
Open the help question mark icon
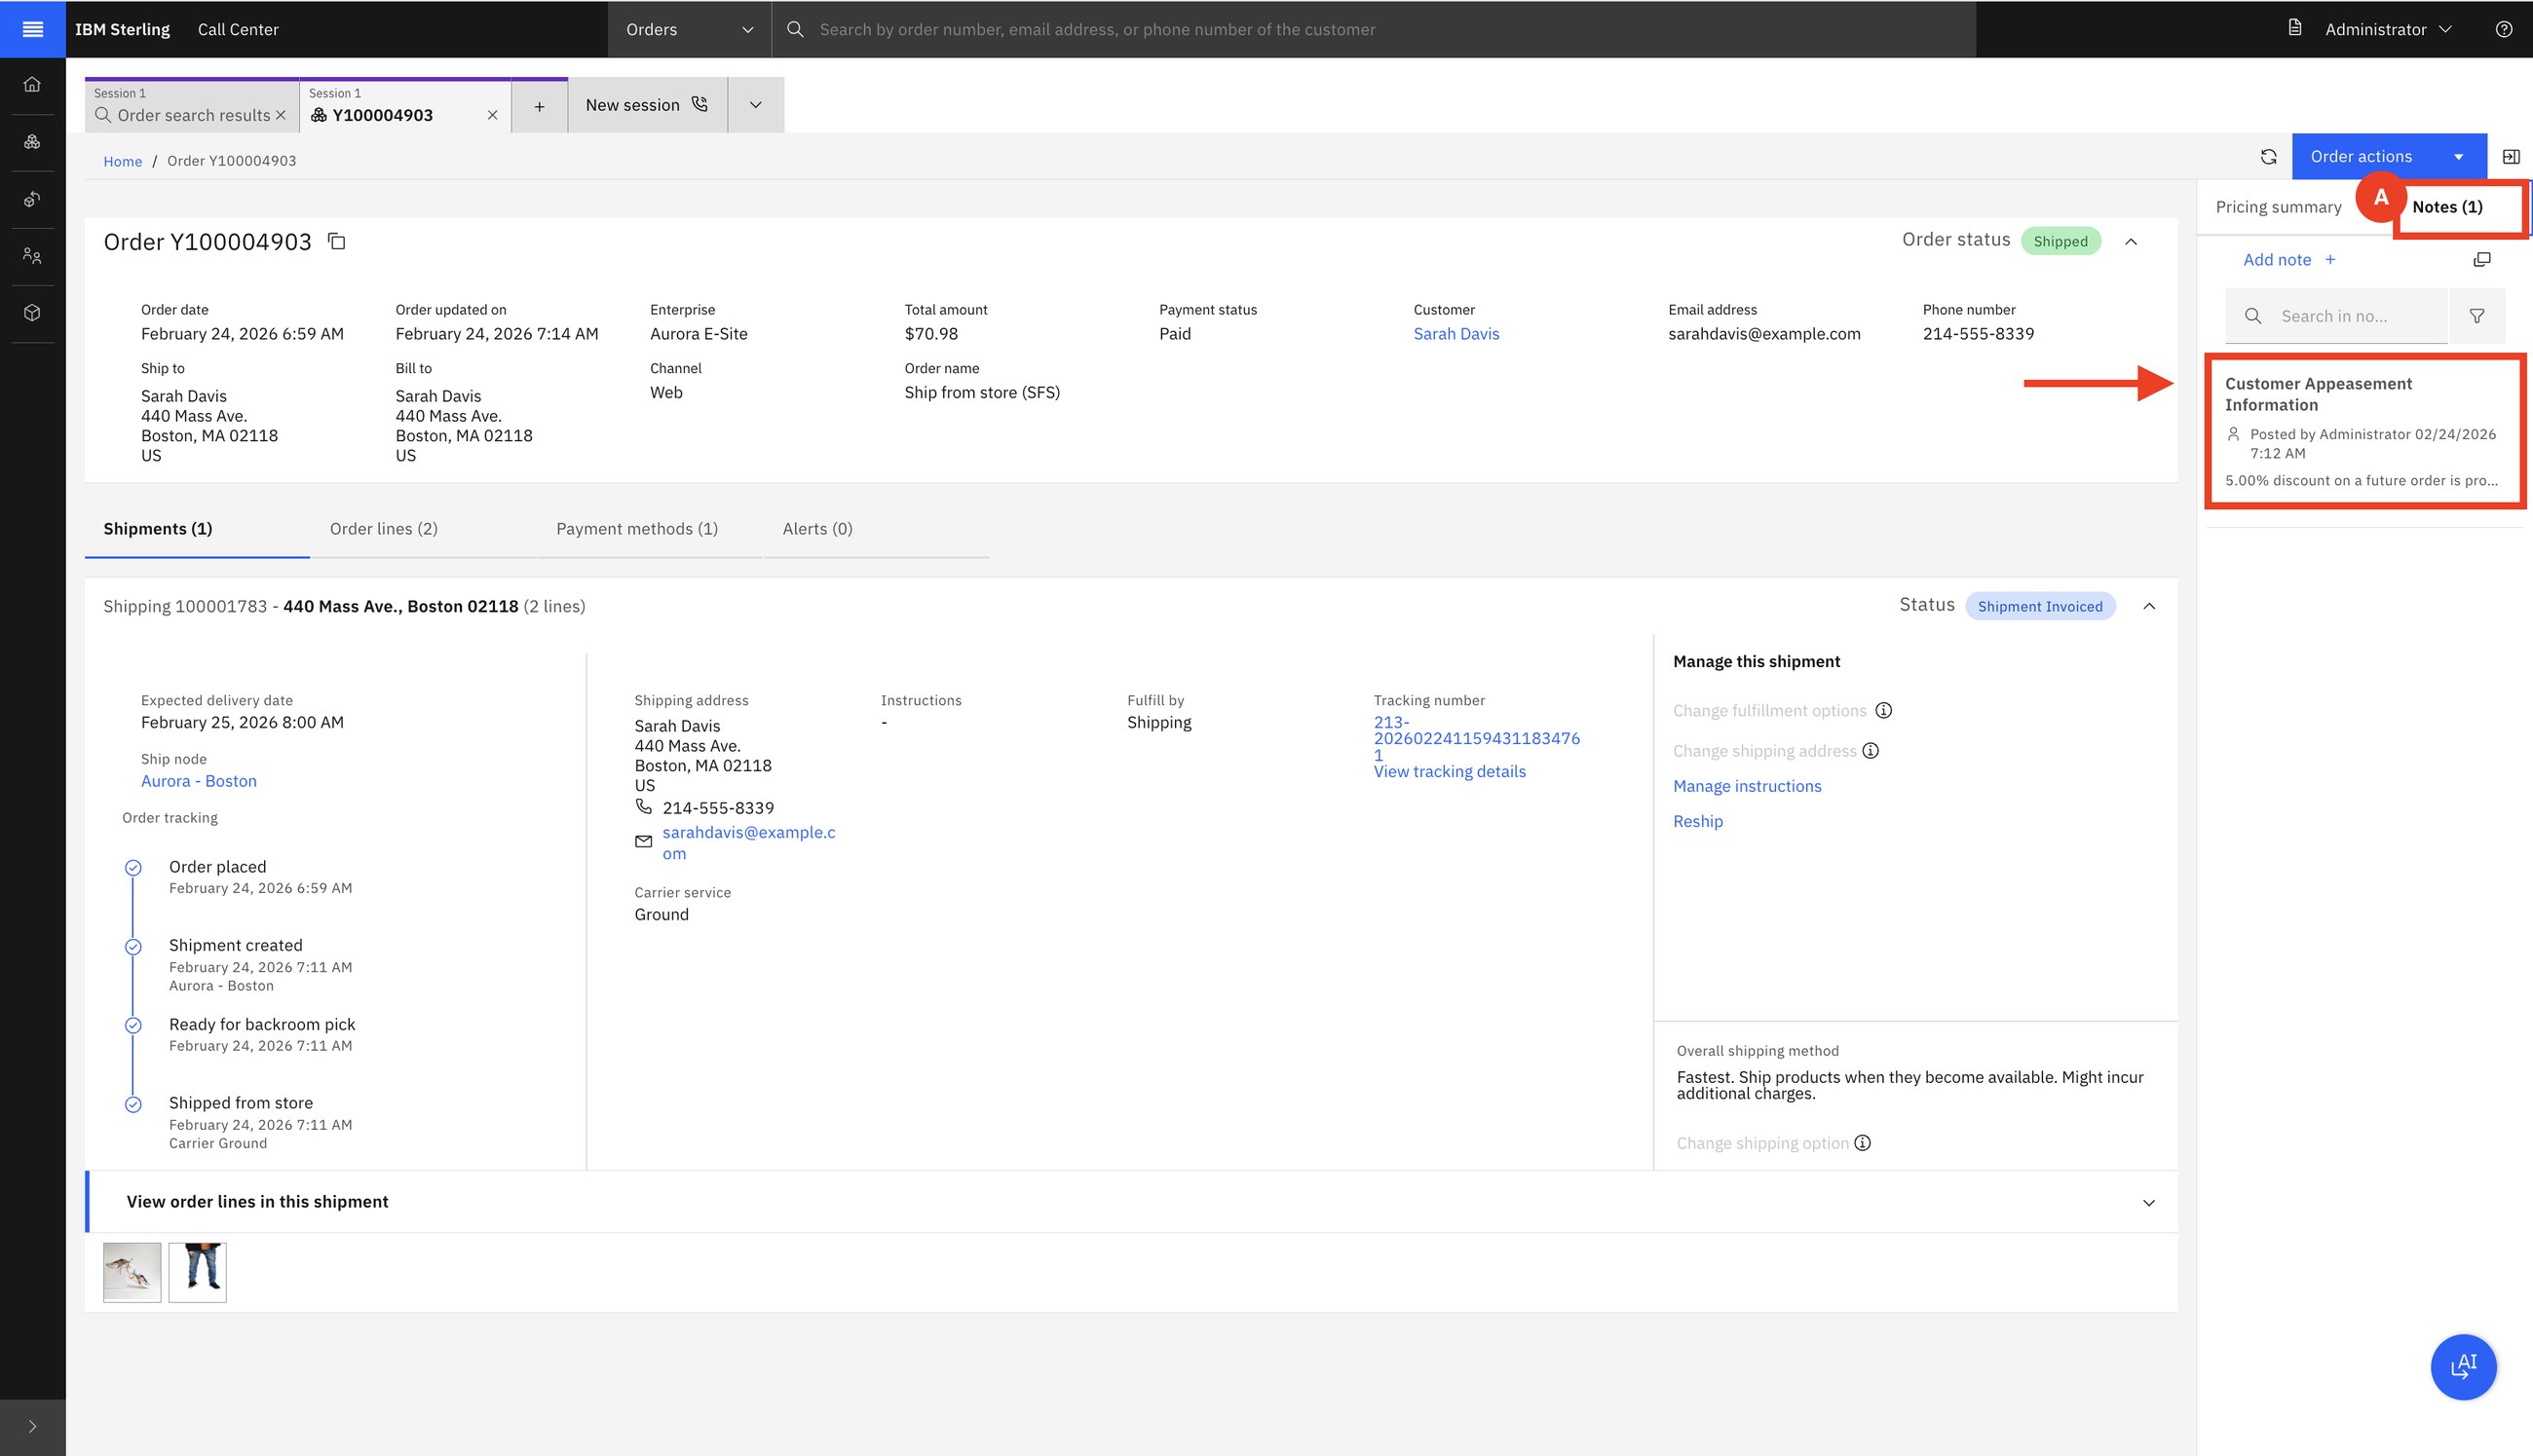2503,29
